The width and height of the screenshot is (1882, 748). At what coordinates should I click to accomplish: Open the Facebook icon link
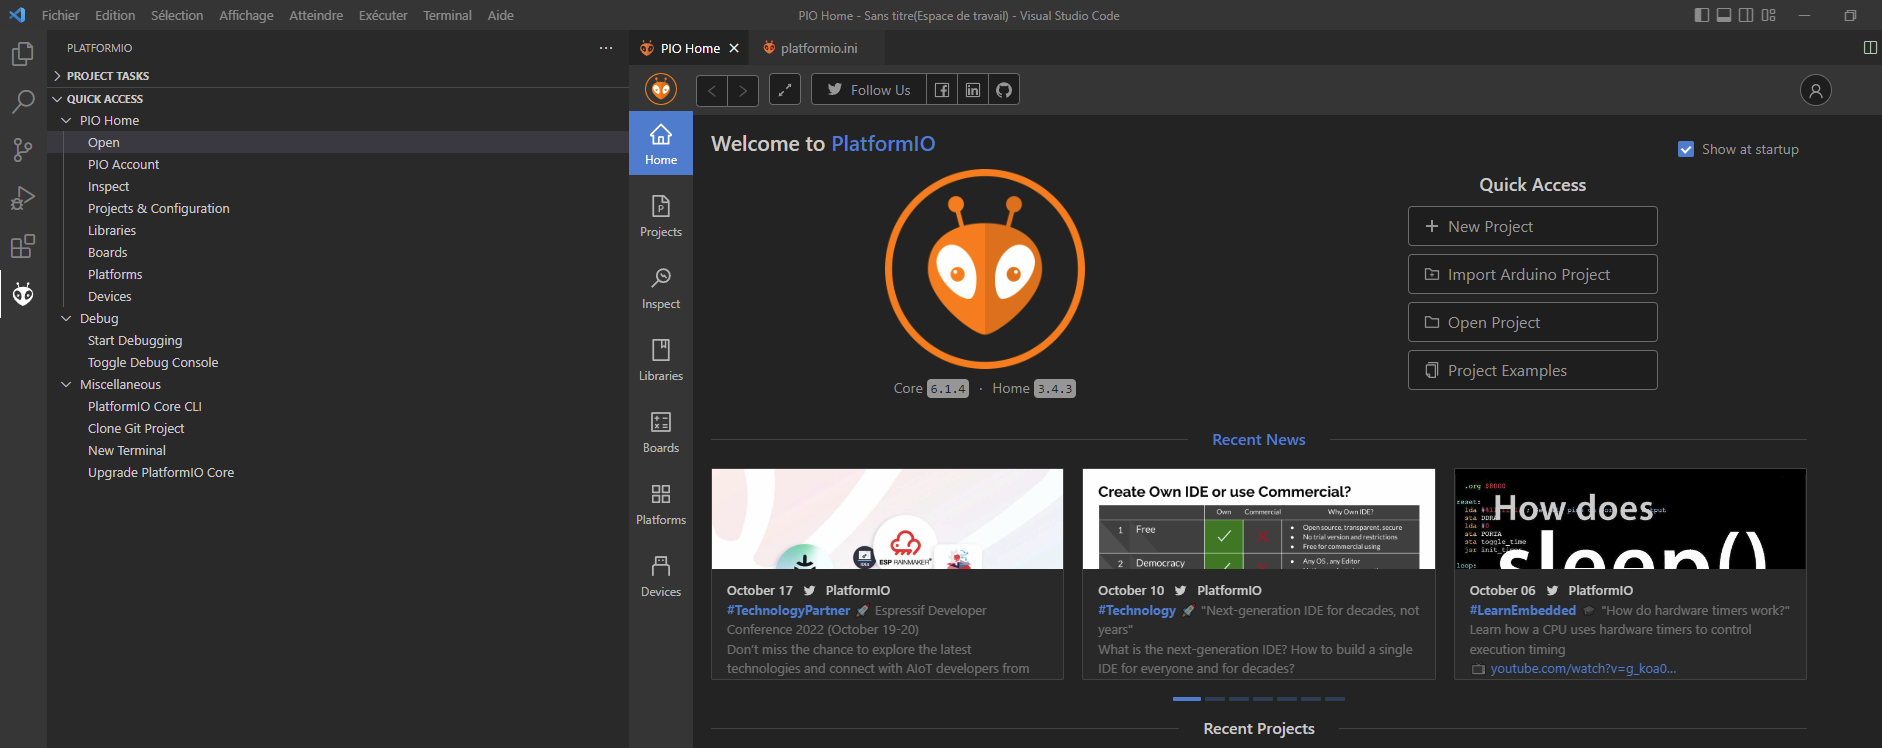(942, 90)
